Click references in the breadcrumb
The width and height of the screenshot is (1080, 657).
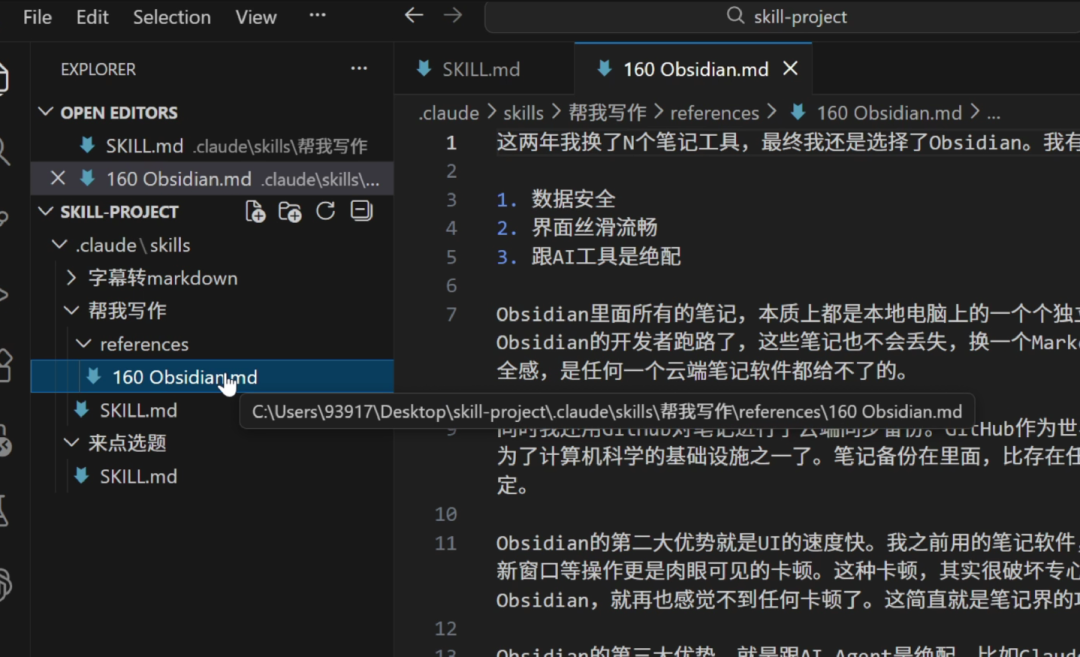click(x=714, y=113)
